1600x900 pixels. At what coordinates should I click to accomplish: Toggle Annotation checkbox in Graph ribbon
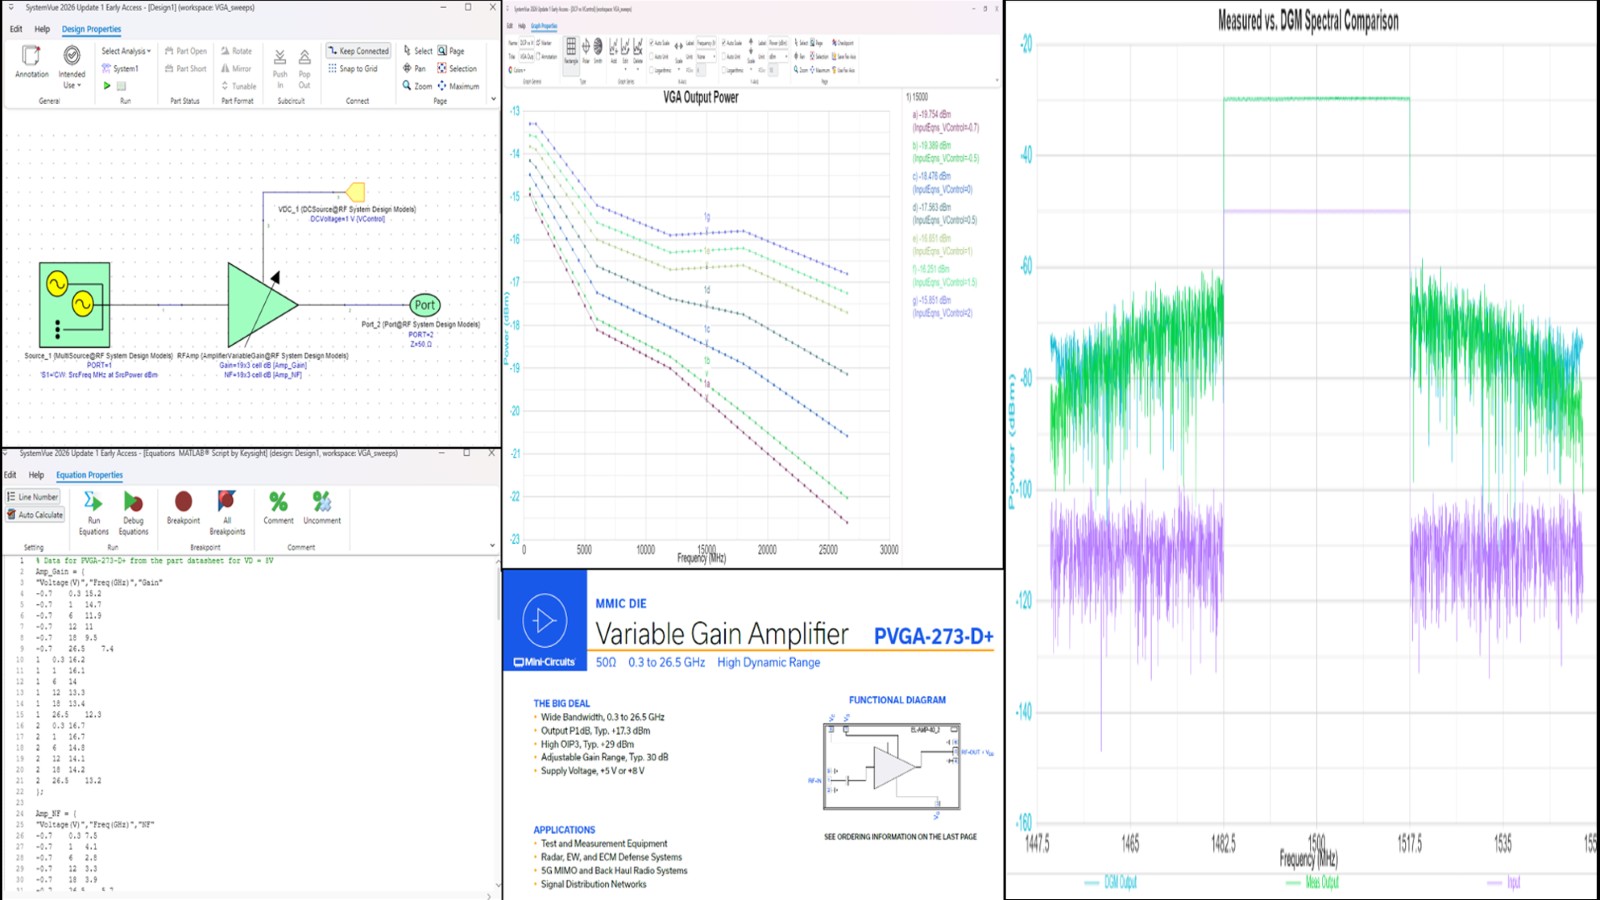(547, 57)
